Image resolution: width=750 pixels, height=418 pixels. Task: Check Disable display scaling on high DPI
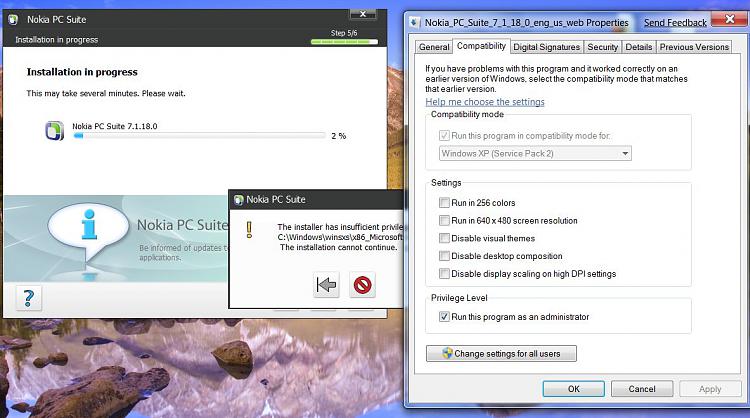pos(444,274)
